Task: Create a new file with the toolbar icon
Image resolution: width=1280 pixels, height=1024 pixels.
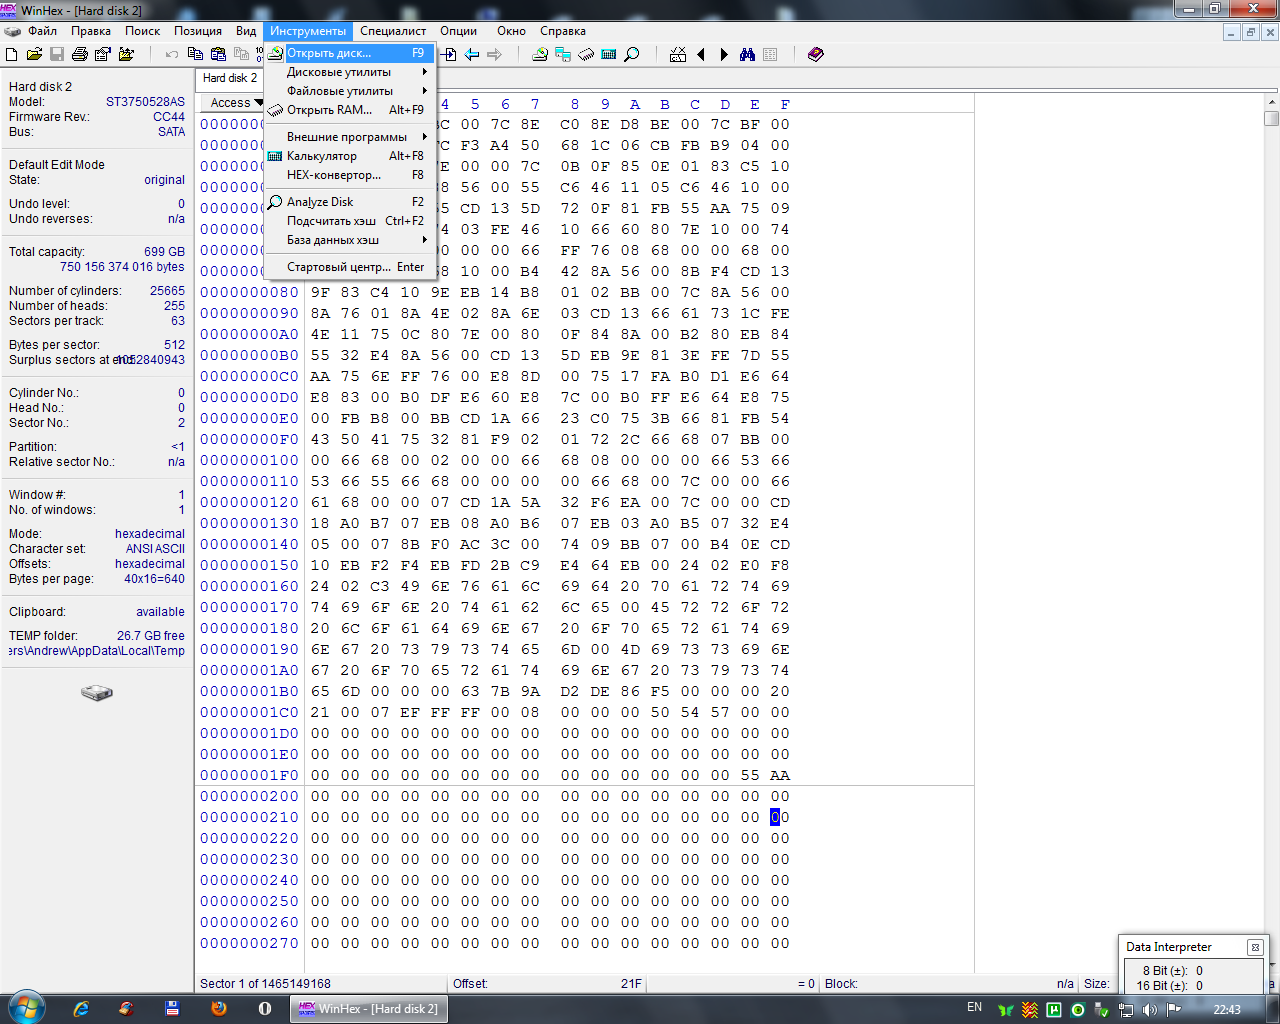Action: coord(12,54)
